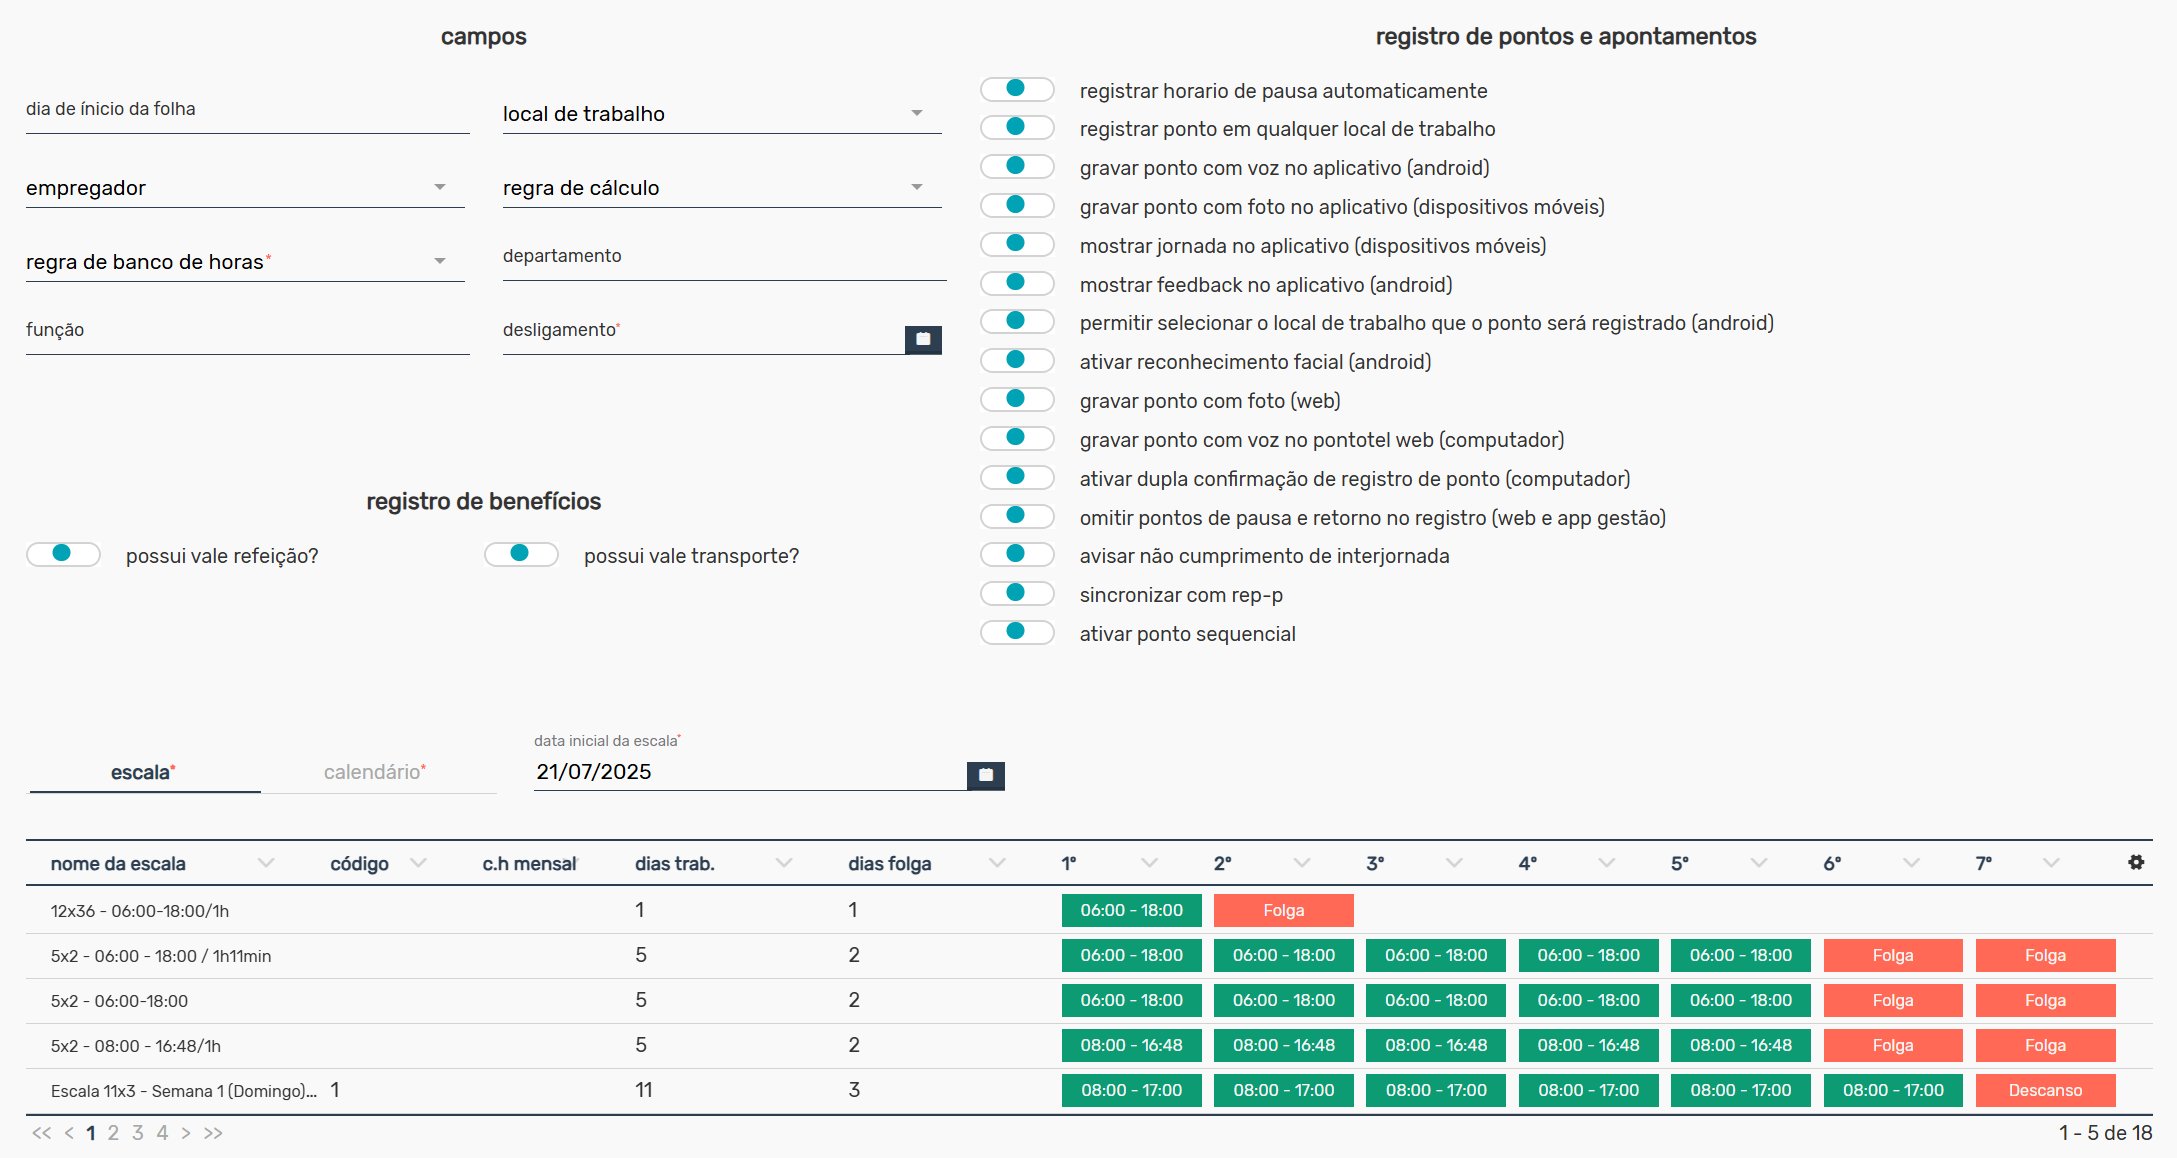Expand the 4º column chevron
The height and width of the screenshot is (1158, 2177).
[1607, 863]
